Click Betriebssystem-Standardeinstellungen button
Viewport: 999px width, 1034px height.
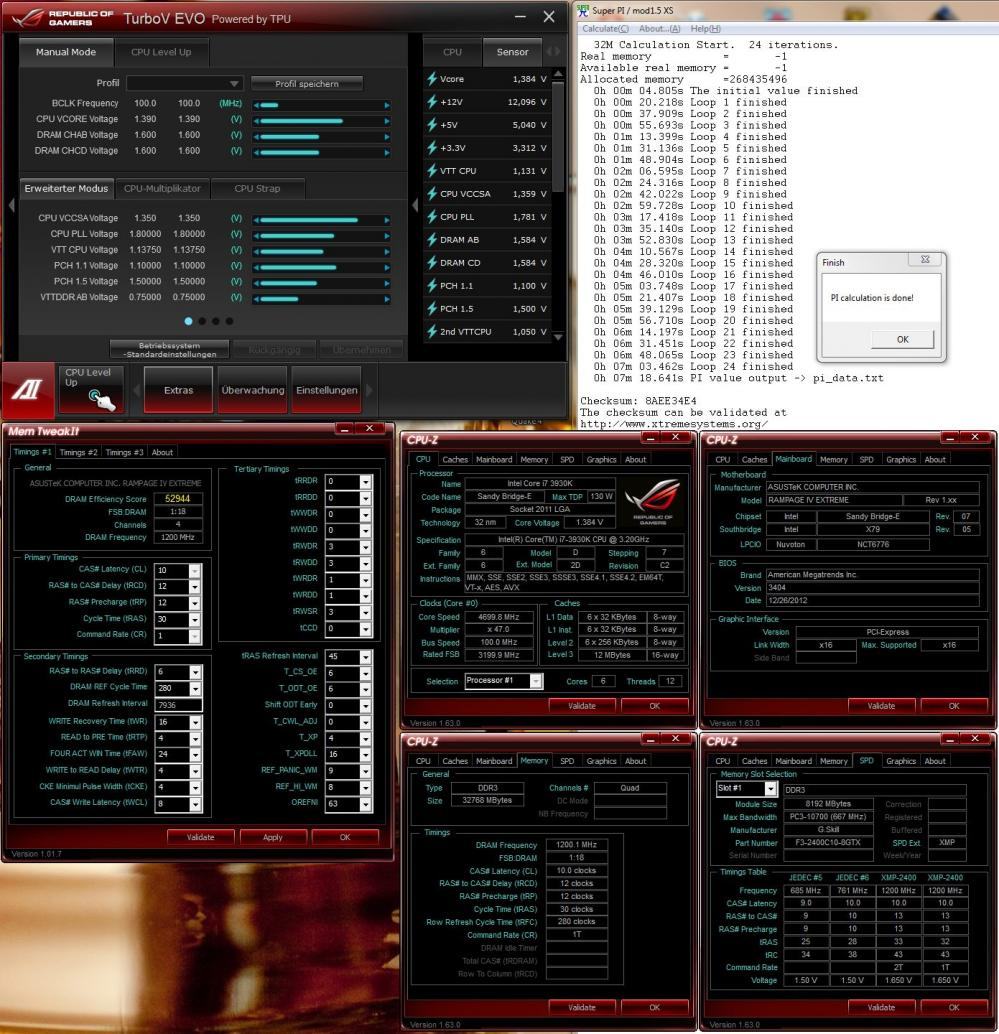tap(169, 350)
